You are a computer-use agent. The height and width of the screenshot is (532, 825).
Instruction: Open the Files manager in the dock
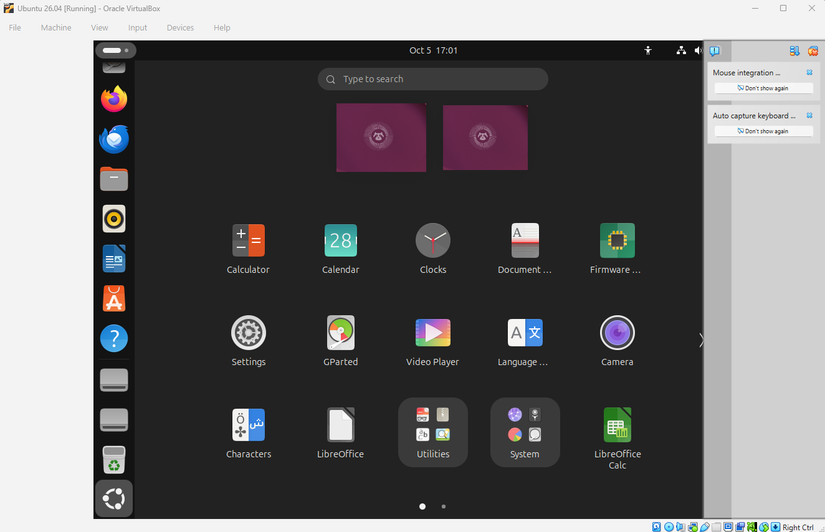[x=114, y=179]
